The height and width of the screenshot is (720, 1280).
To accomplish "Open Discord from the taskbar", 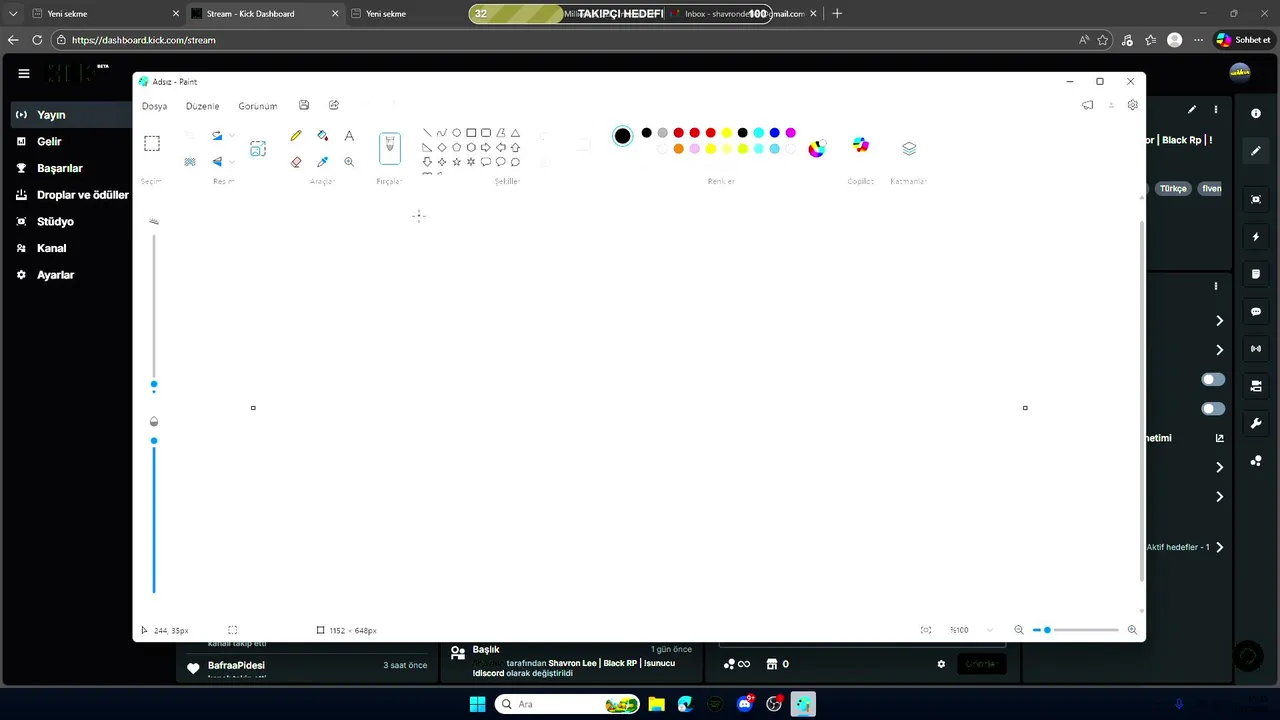I will tap(744, 704).
